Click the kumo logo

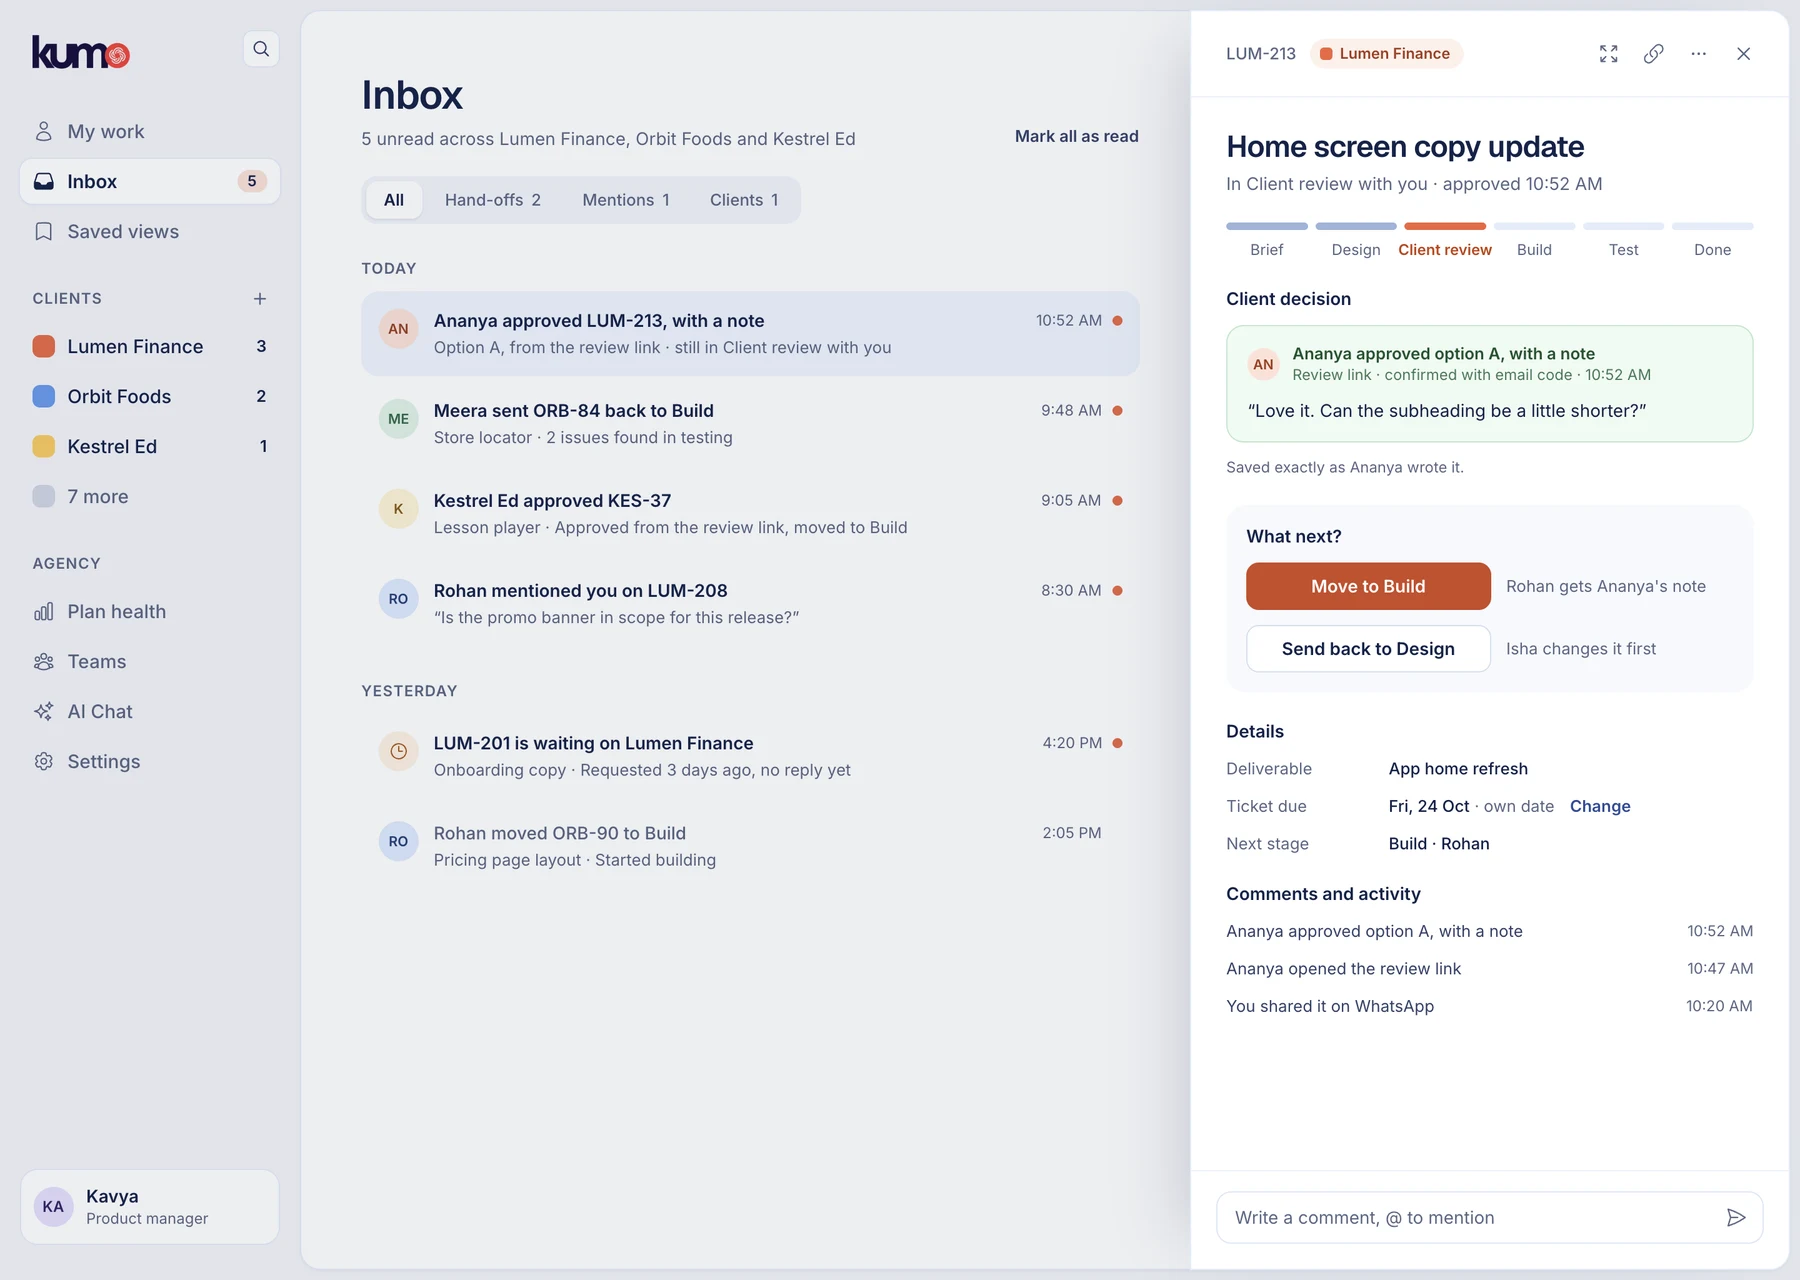pyautogui.click(x=81, y=52)
